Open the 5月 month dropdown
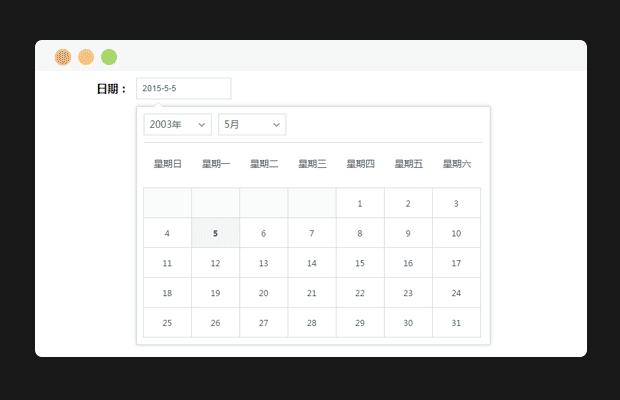Image resolution: width=620 pixels, height=400 pixels. point(252,125)
